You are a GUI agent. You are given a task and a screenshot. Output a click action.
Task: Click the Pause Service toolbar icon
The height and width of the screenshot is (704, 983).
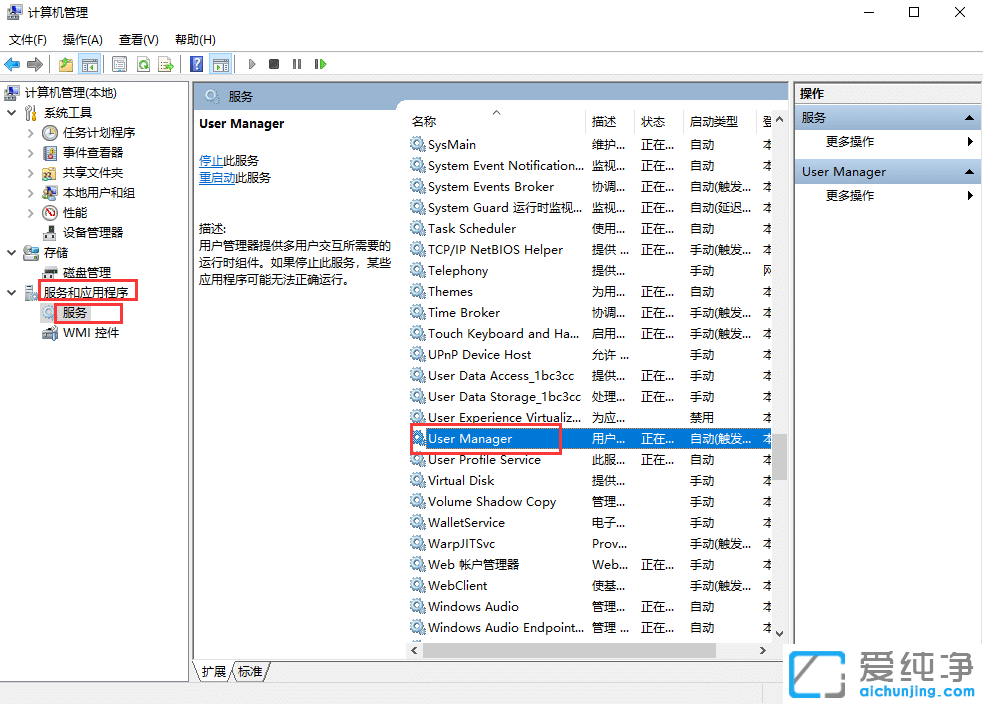point(297,64)
